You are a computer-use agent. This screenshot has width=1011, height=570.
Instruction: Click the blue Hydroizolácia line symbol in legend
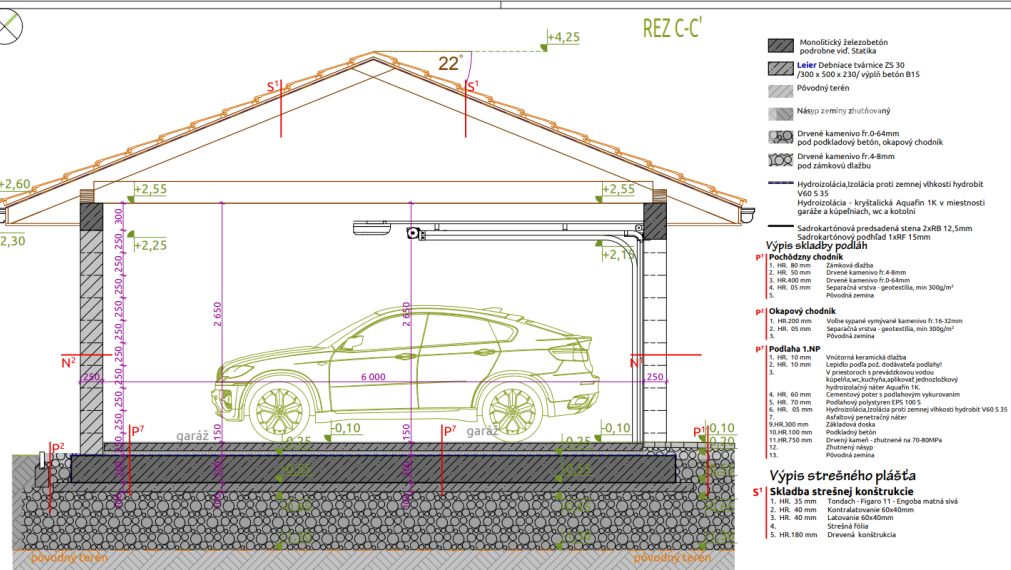point(781,183)
